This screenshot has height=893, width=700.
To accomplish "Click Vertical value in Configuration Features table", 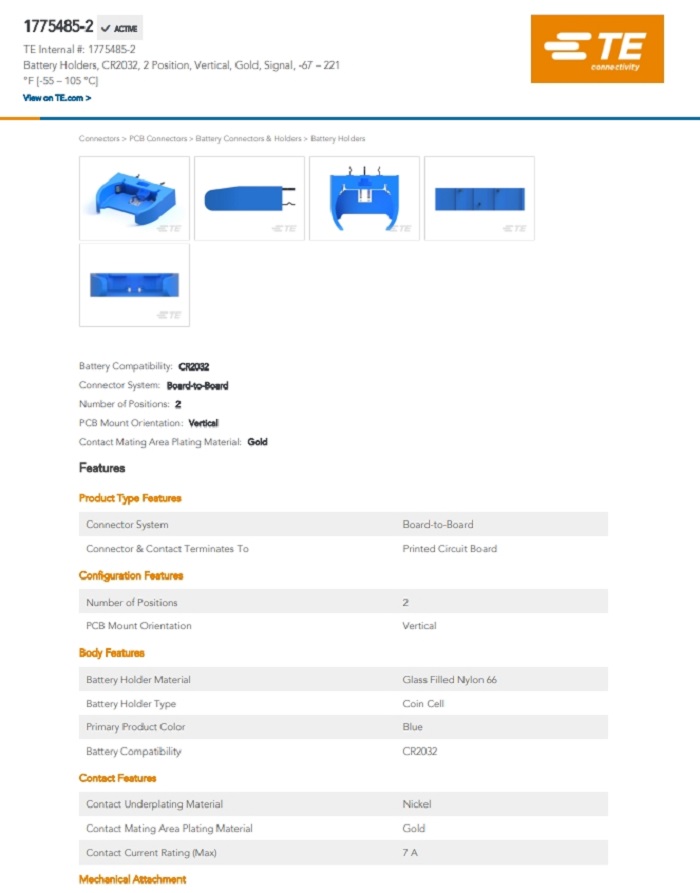I will [419, 626].
